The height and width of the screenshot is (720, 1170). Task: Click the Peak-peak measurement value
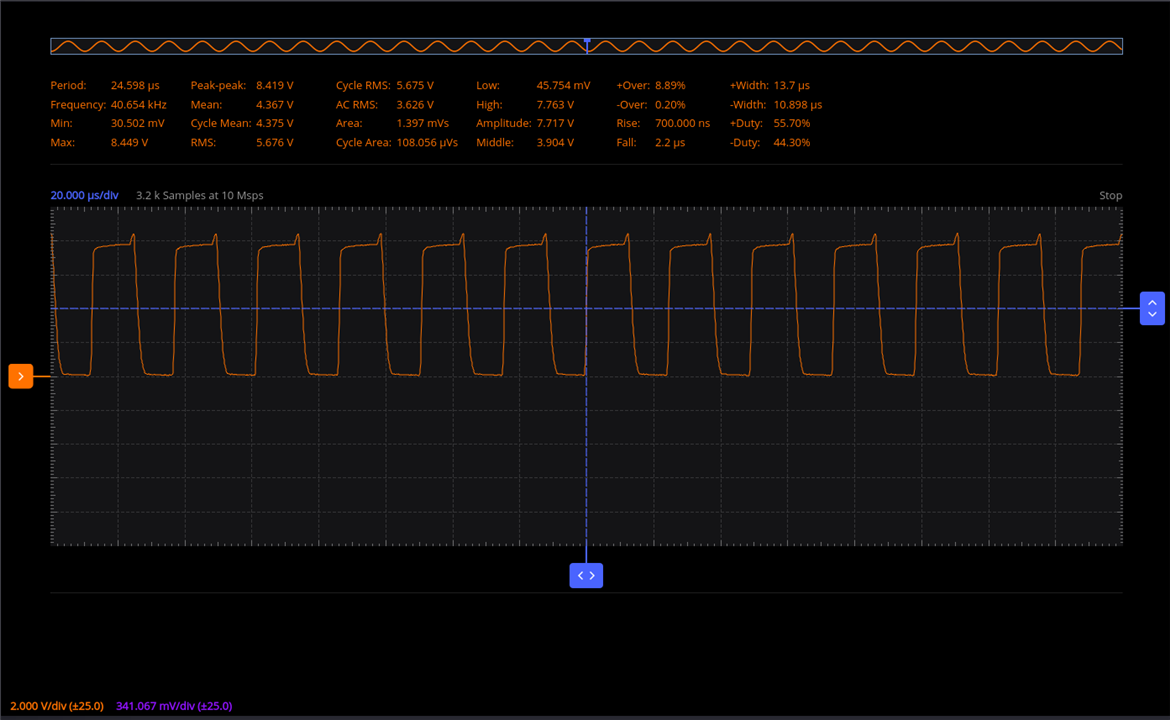(274, 86)
